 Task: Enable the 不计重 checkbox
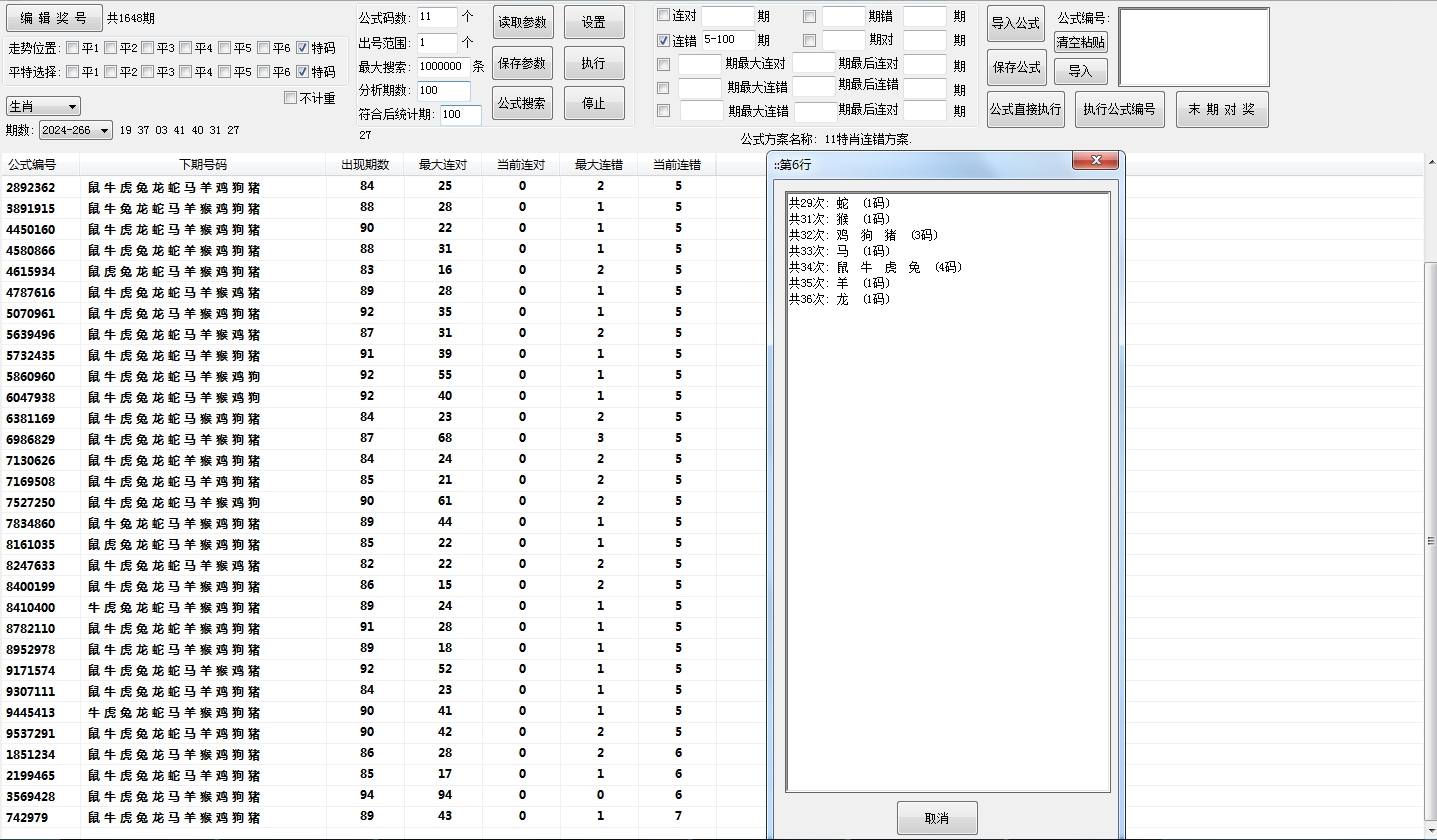tap(291, 98)
